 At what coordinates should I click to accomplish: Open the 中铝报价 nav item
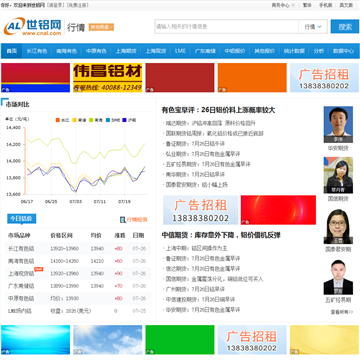click(235, 51)
